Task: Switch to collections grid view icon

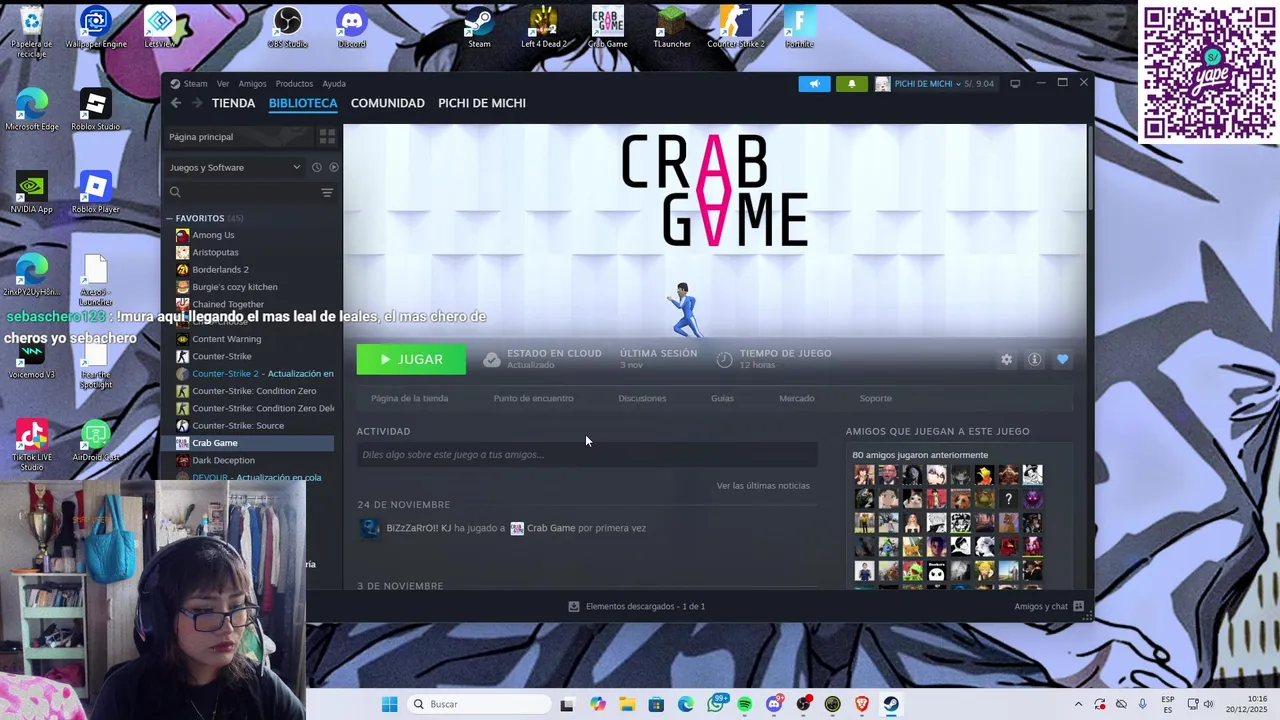Action: pos(327,137)
